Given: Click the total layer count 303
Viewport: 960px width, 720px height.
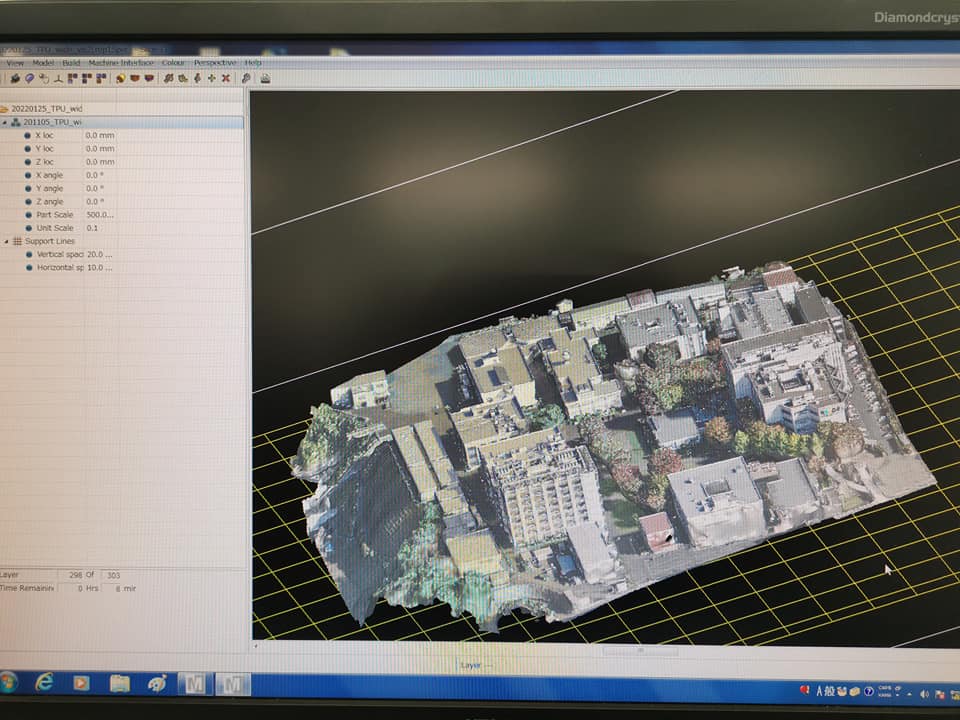Looking at the screenshot, I should pyautogui.click(x=114, y=576).
